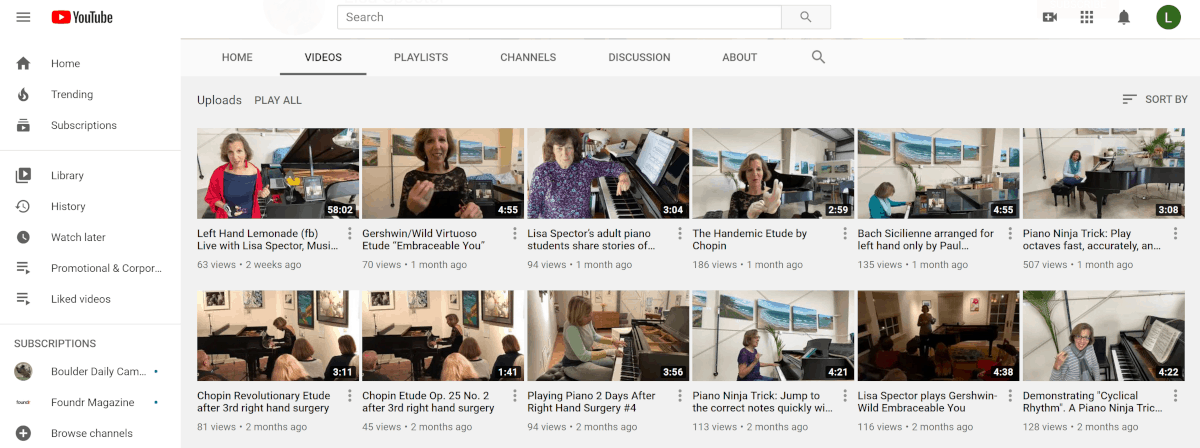
Task: Select the VIDEOS tab
Action: (323, 58)
